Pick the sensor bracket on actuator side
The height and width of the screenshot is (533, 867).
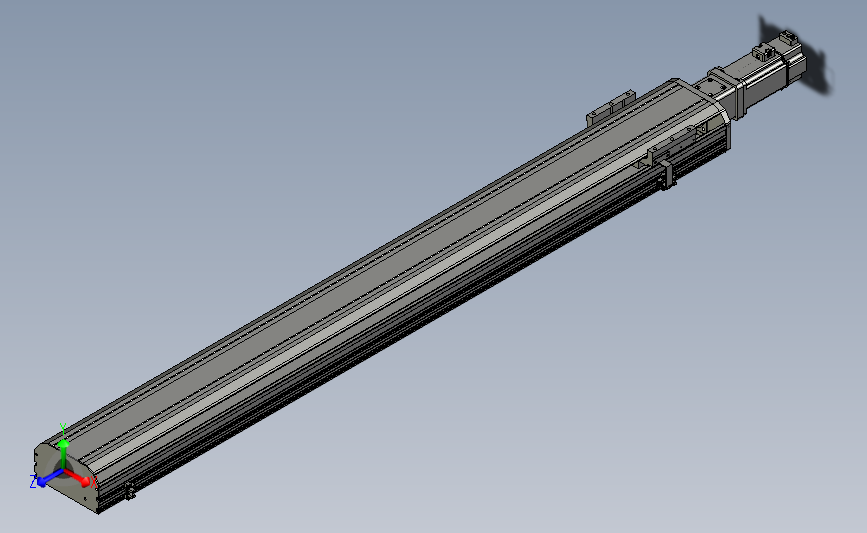tap(668, 174)
